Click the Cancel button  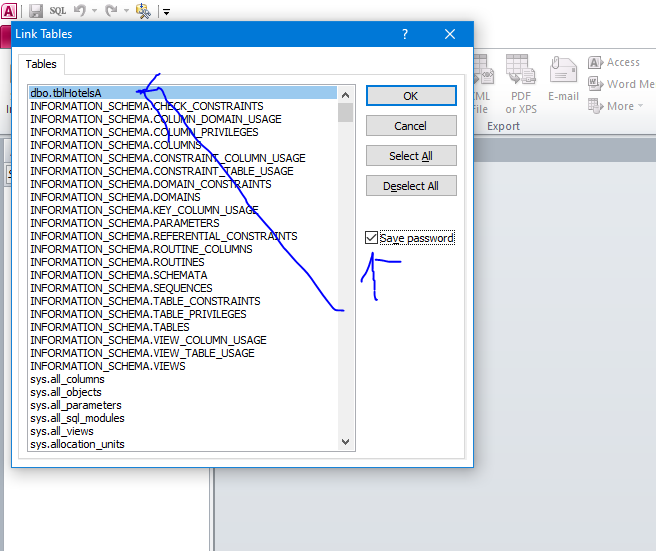coord(411,126)
